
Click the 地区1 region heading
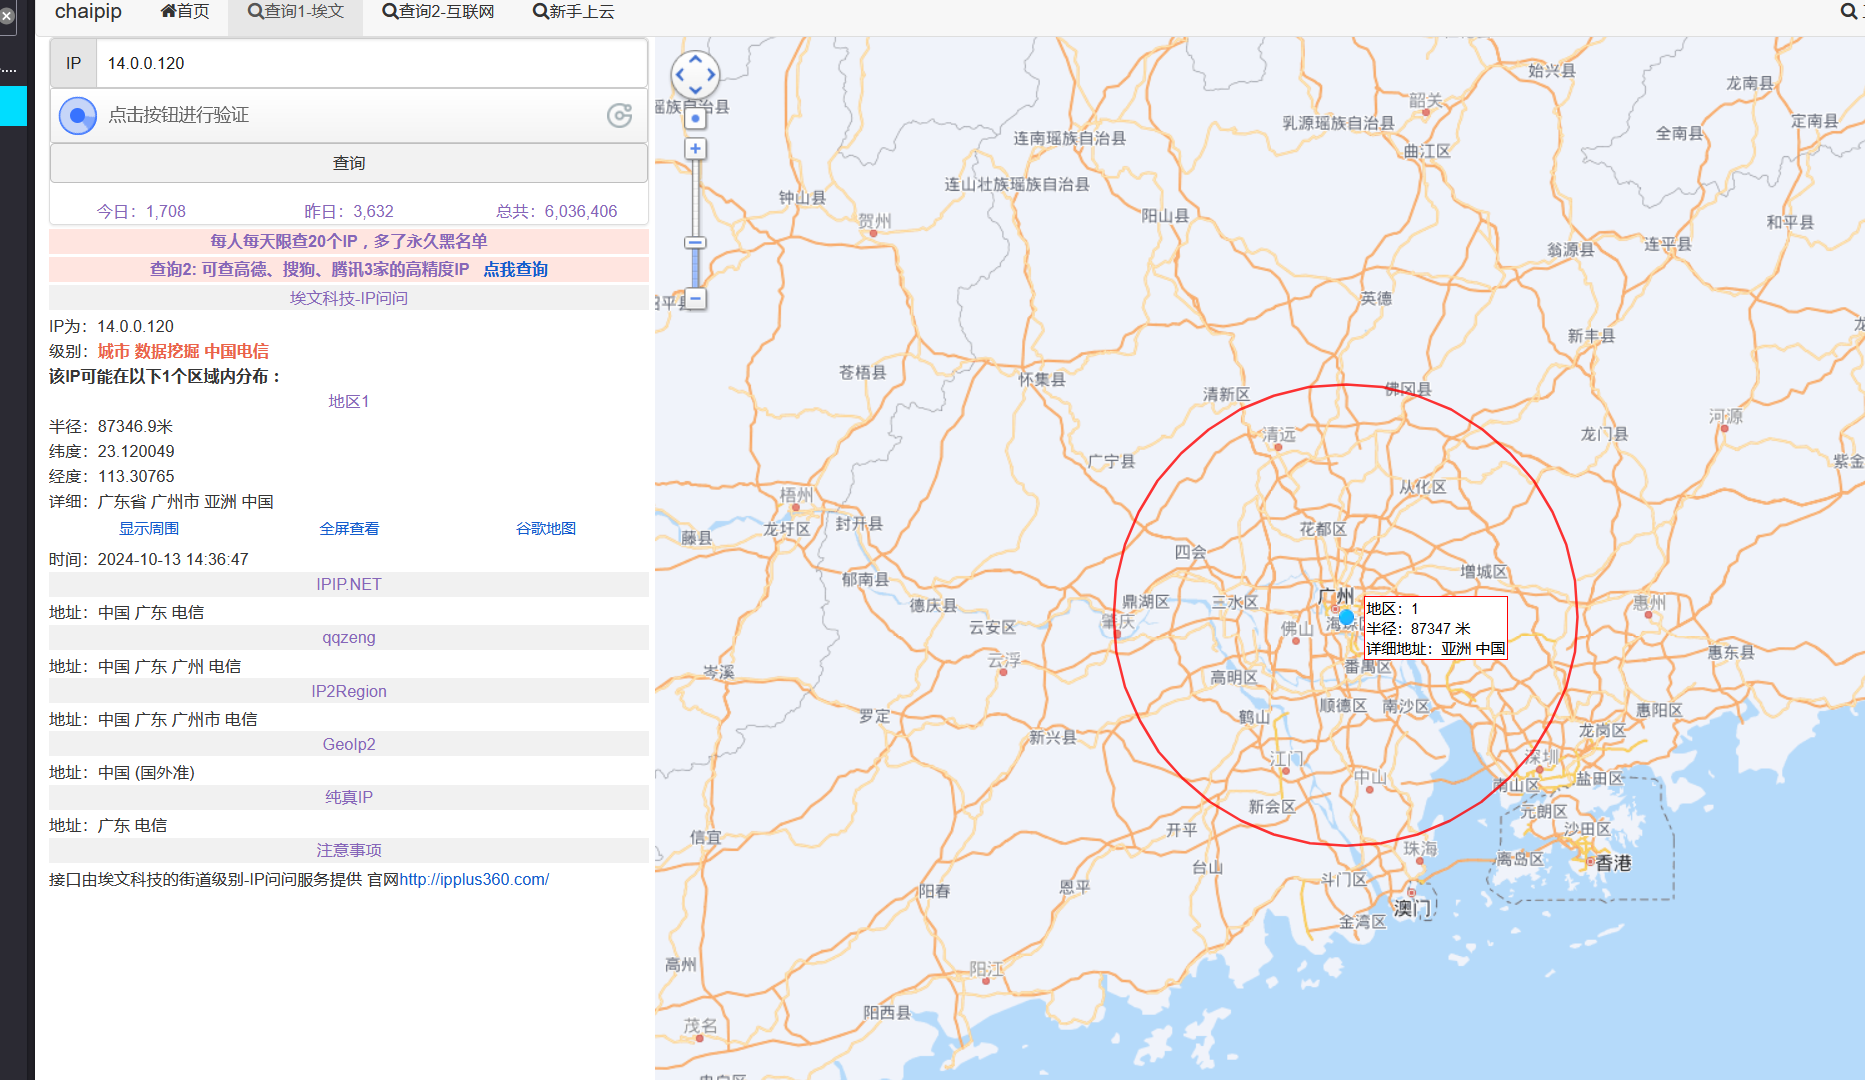[349, 401]
